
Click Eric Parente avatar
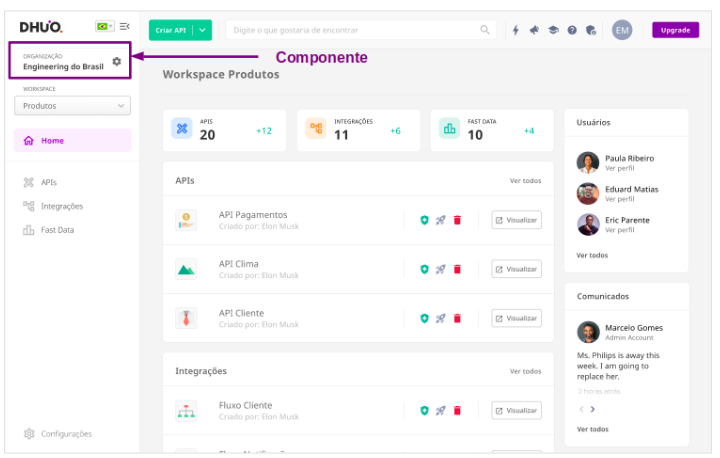point(588,225)
